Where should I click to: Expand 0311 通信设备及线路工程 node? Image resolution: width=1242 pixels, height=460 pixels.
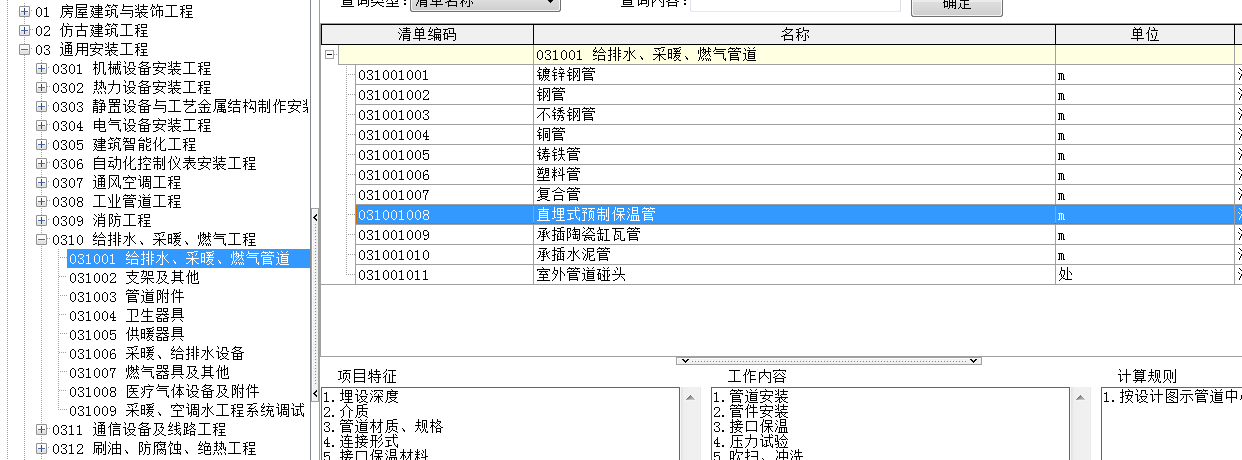[x=41, y=430]
